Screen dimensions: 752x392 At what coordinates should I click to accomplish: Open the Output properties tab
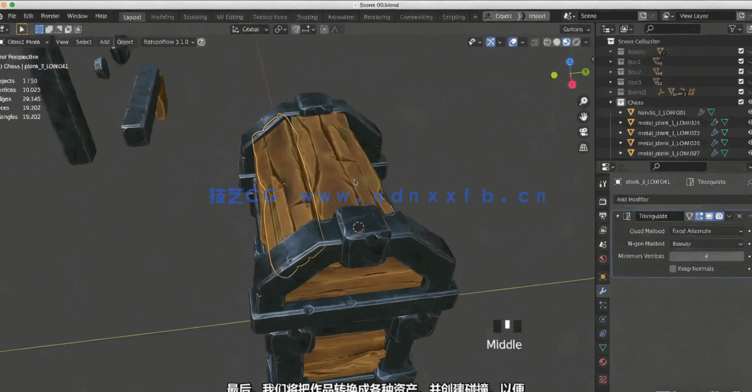point(603,216)
